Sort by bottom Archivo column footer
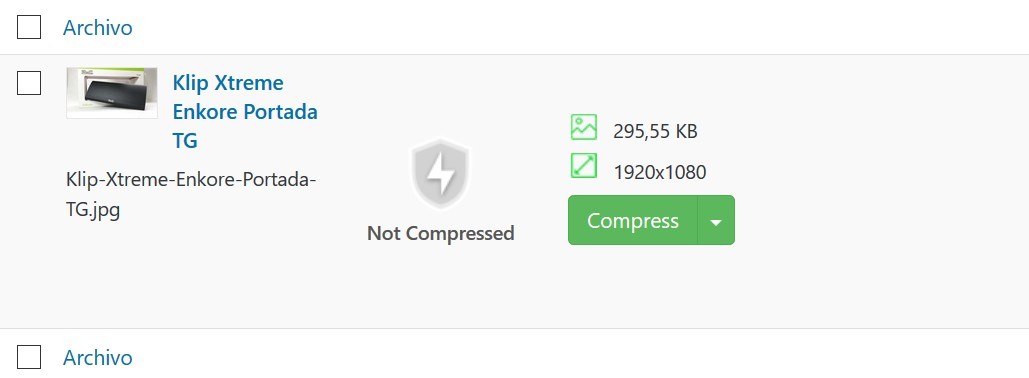This screenshot has width=1029, height=378. click(98, 357)
